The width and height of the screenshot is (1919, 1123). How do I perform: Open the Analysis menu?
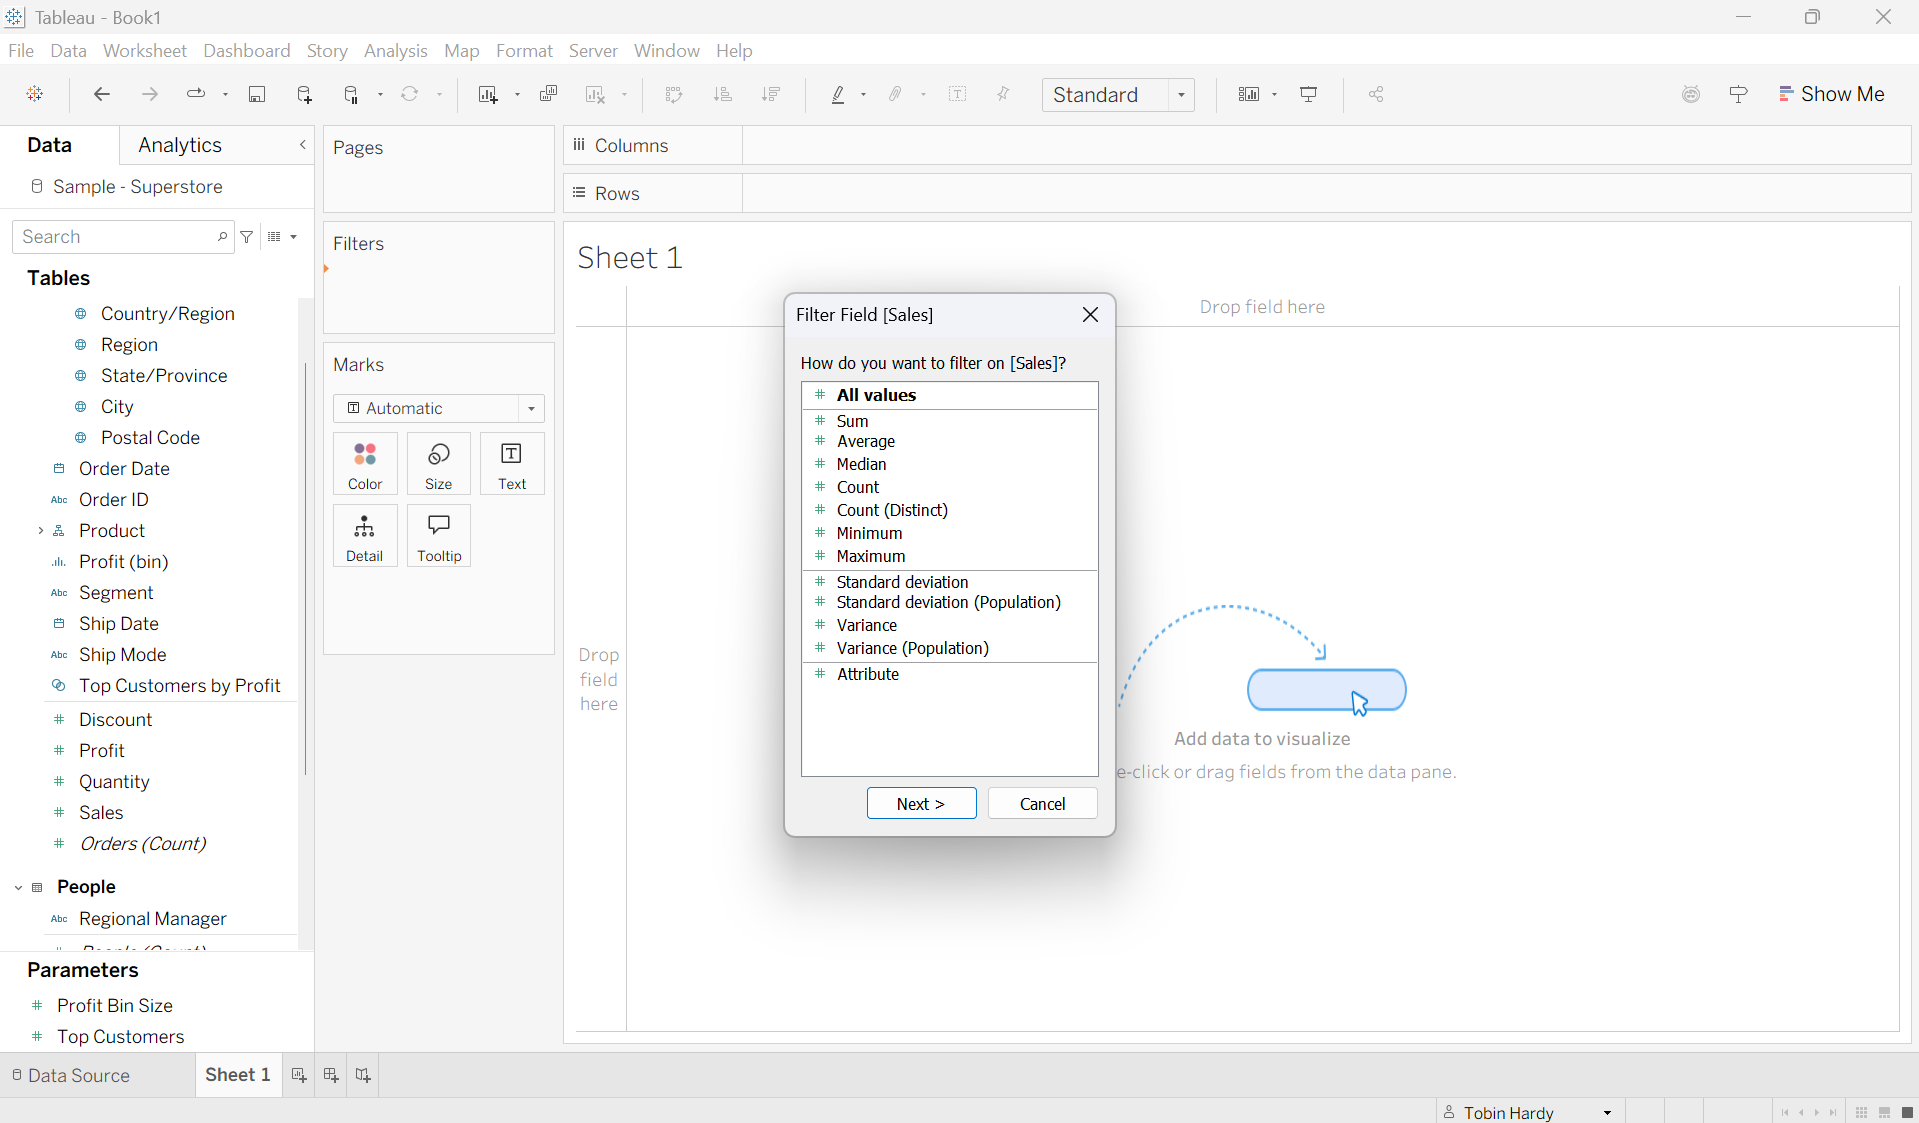click(395, 51)
